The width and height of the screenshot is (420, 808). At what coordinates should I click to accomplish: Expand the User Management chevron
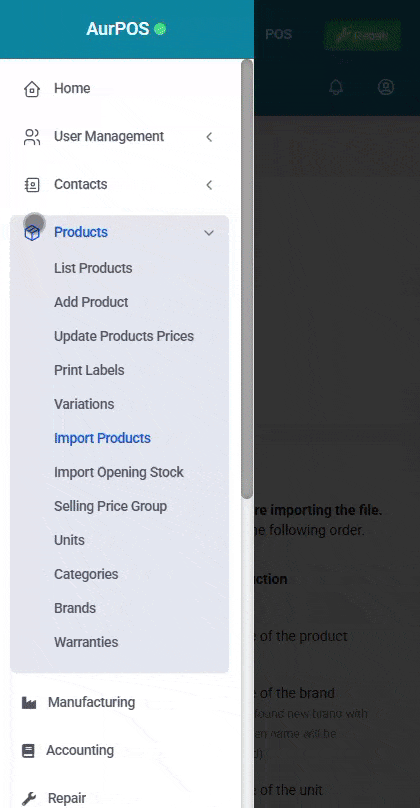coord(209,137)
